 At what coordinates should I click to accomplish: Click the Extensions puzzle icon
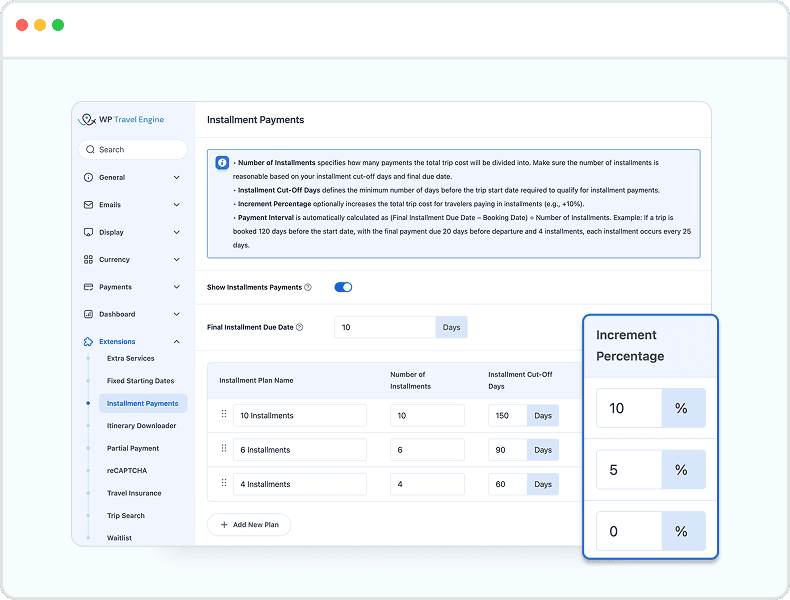[x=88, y=342]
